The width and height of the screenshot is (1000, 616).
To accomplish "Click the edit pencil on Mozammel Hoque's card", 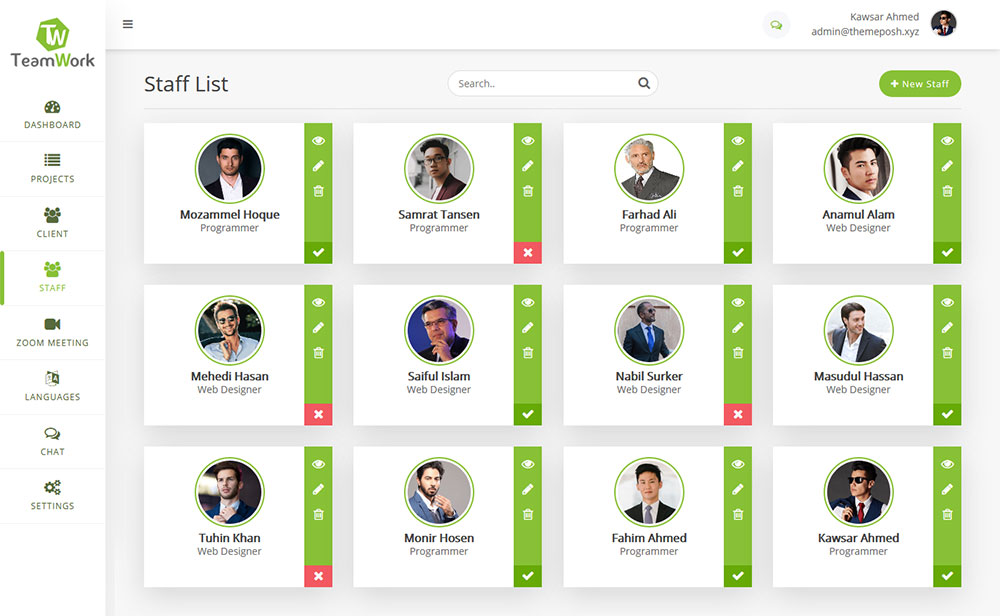I will (318, 165).
